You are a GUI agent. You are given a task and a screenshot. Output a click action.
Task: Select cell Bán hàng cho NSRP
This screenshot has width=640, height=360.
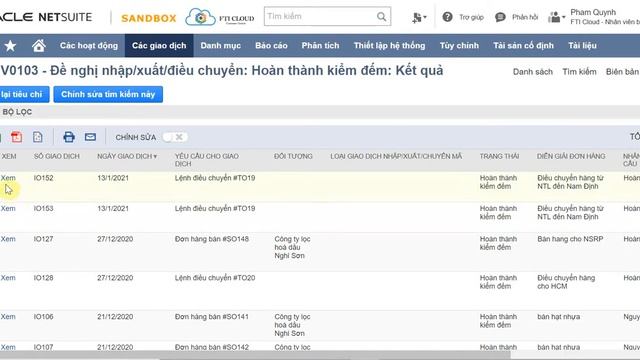click(570, 239)
